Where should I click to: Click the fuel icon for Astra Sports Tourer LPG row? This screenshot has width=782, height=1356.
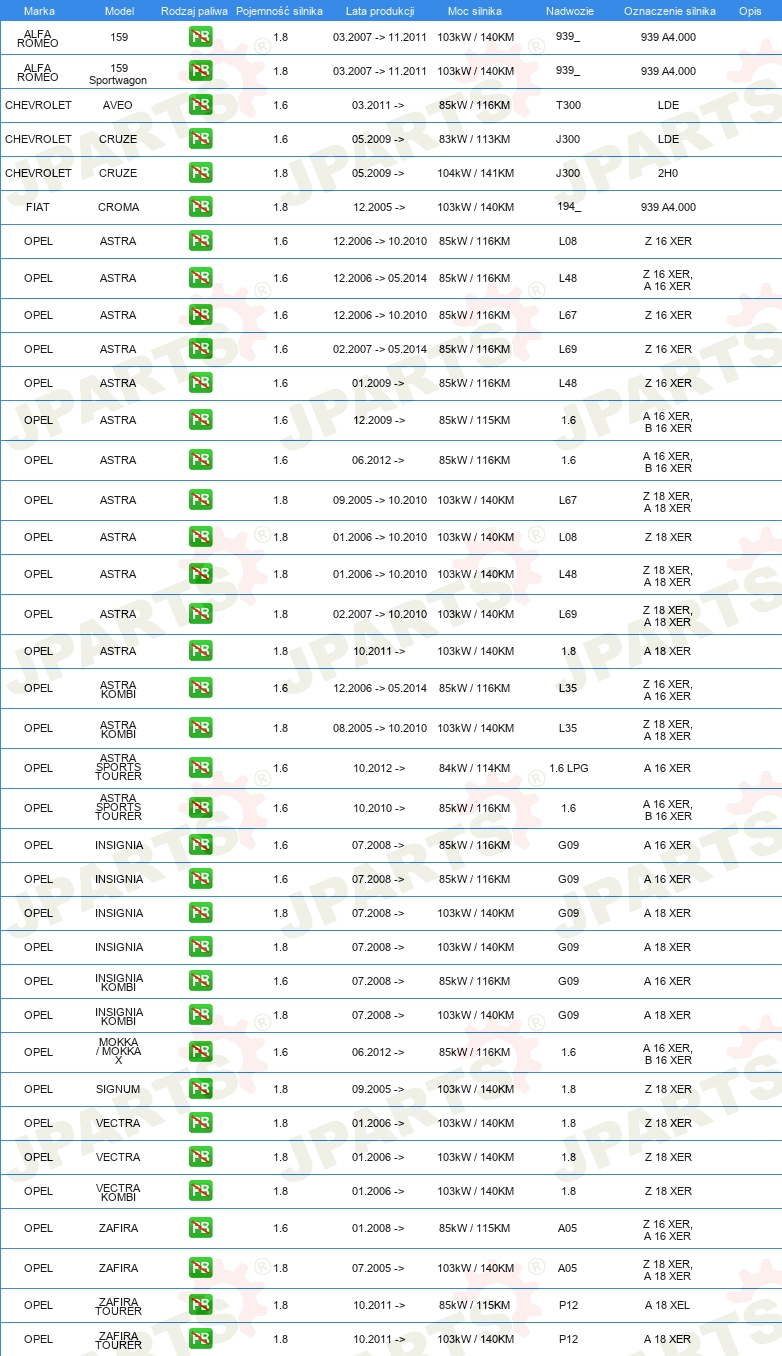click(x=201, y=768)
